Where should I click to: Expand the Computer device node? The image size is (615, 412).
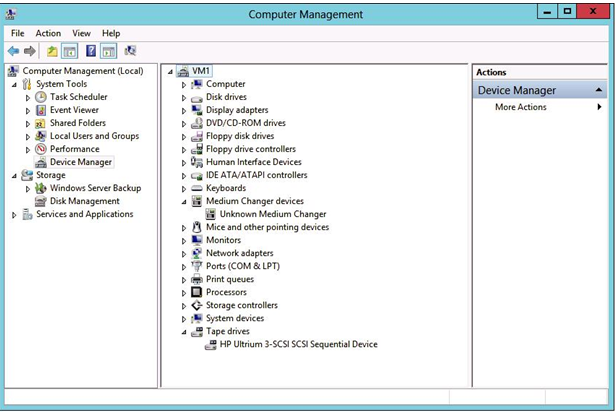click(184, 85)
